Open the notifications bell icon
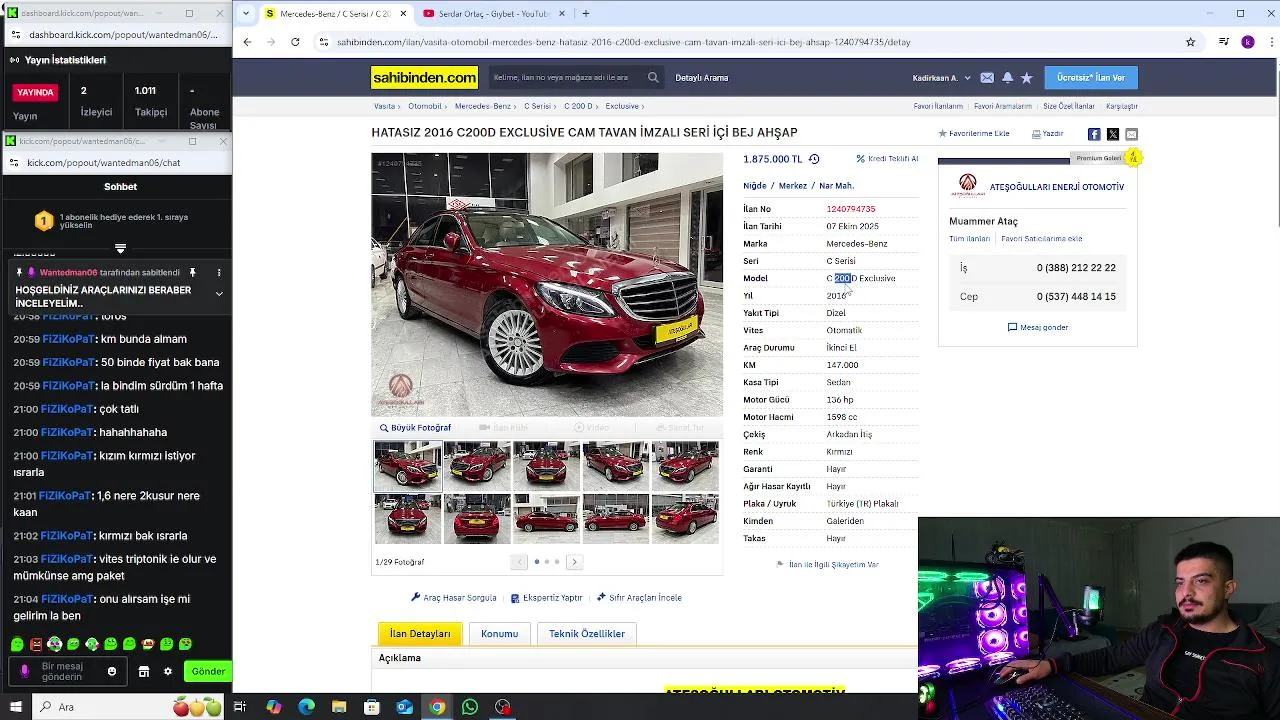Screen dimensions: 1280x720 [1007, 78]
